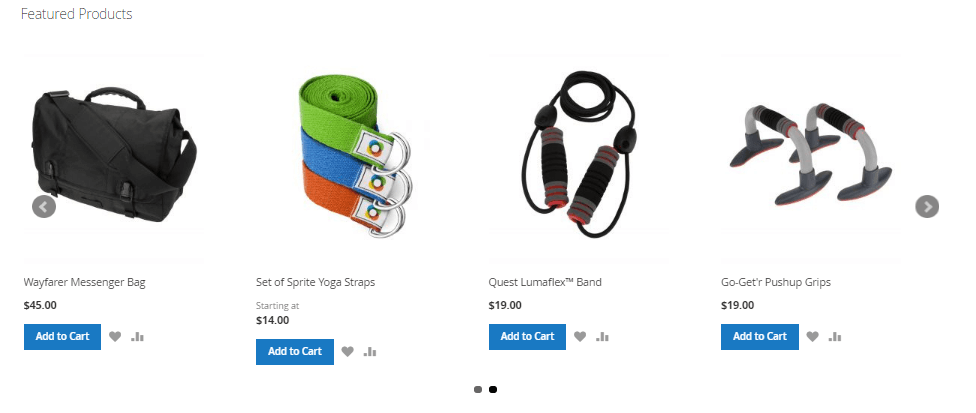This screenshot has height=413, width=976.
Task: Add Go-Get'r Pushup Grips to cart
Action: [759, 336]
